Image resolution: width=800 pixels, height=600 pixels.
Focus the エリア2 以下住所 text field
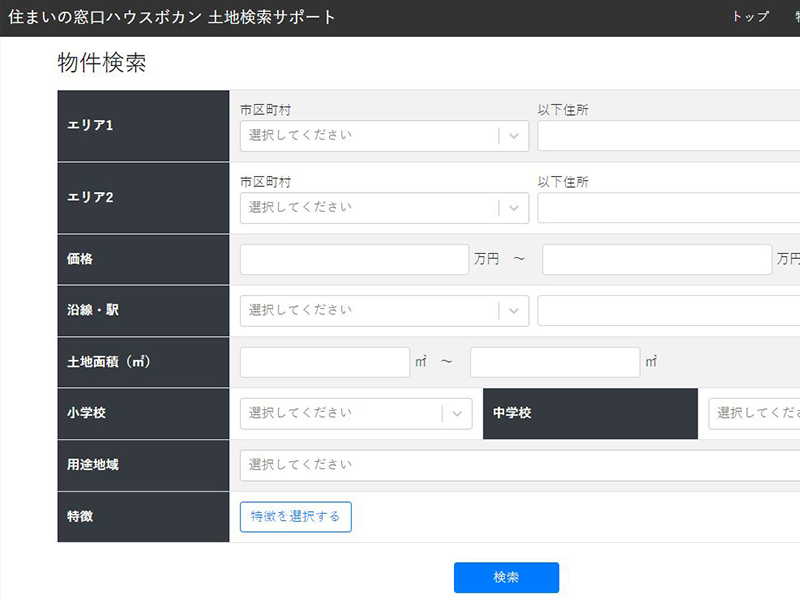pyautogui.click(x=668, y=208)
